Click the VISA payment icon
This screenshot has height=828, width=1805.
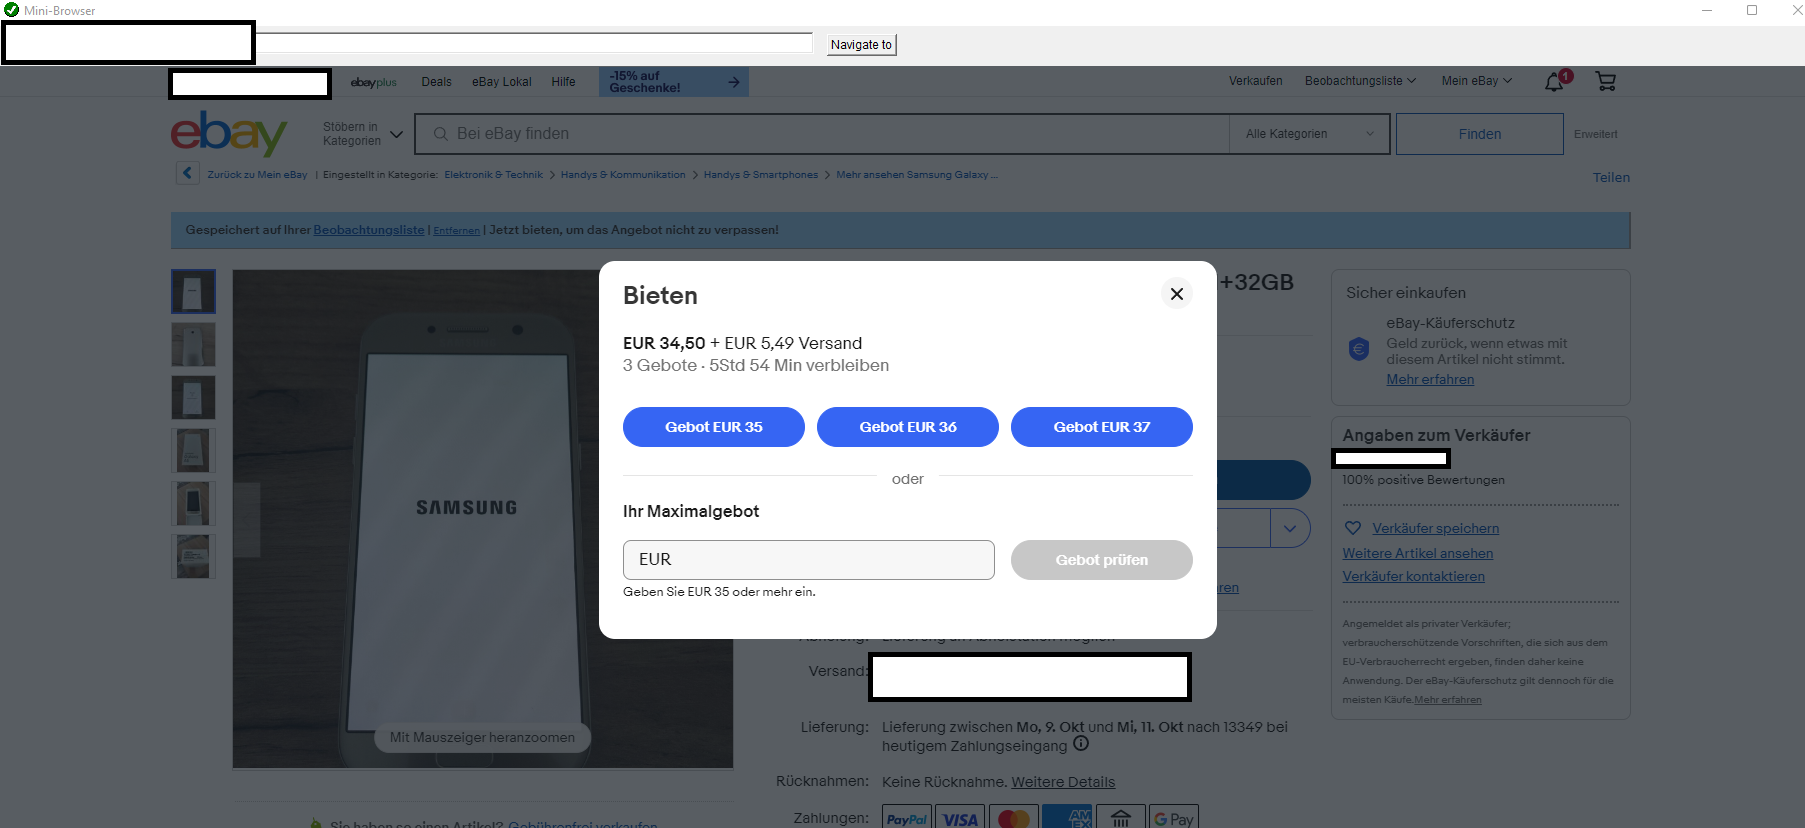(x=960, y=817)
